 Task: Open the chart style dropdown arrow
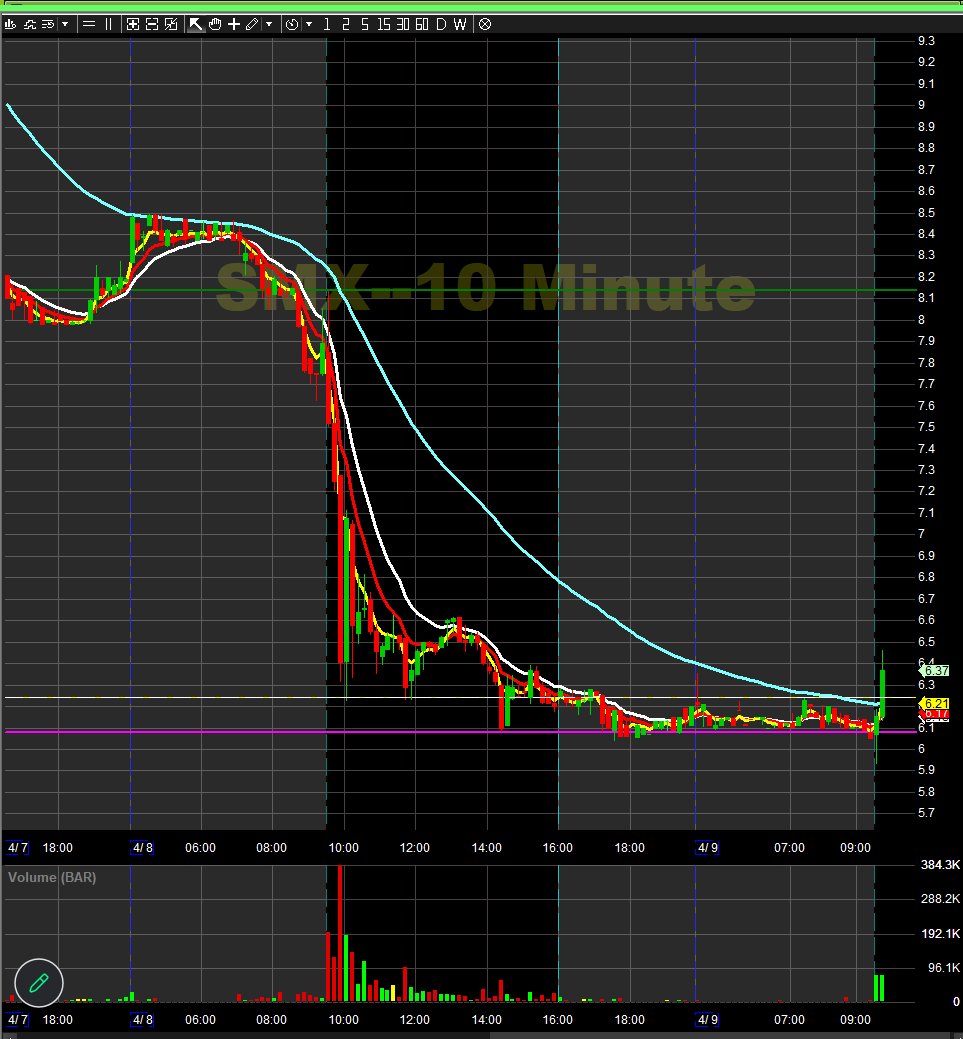[x=64, y=24]
